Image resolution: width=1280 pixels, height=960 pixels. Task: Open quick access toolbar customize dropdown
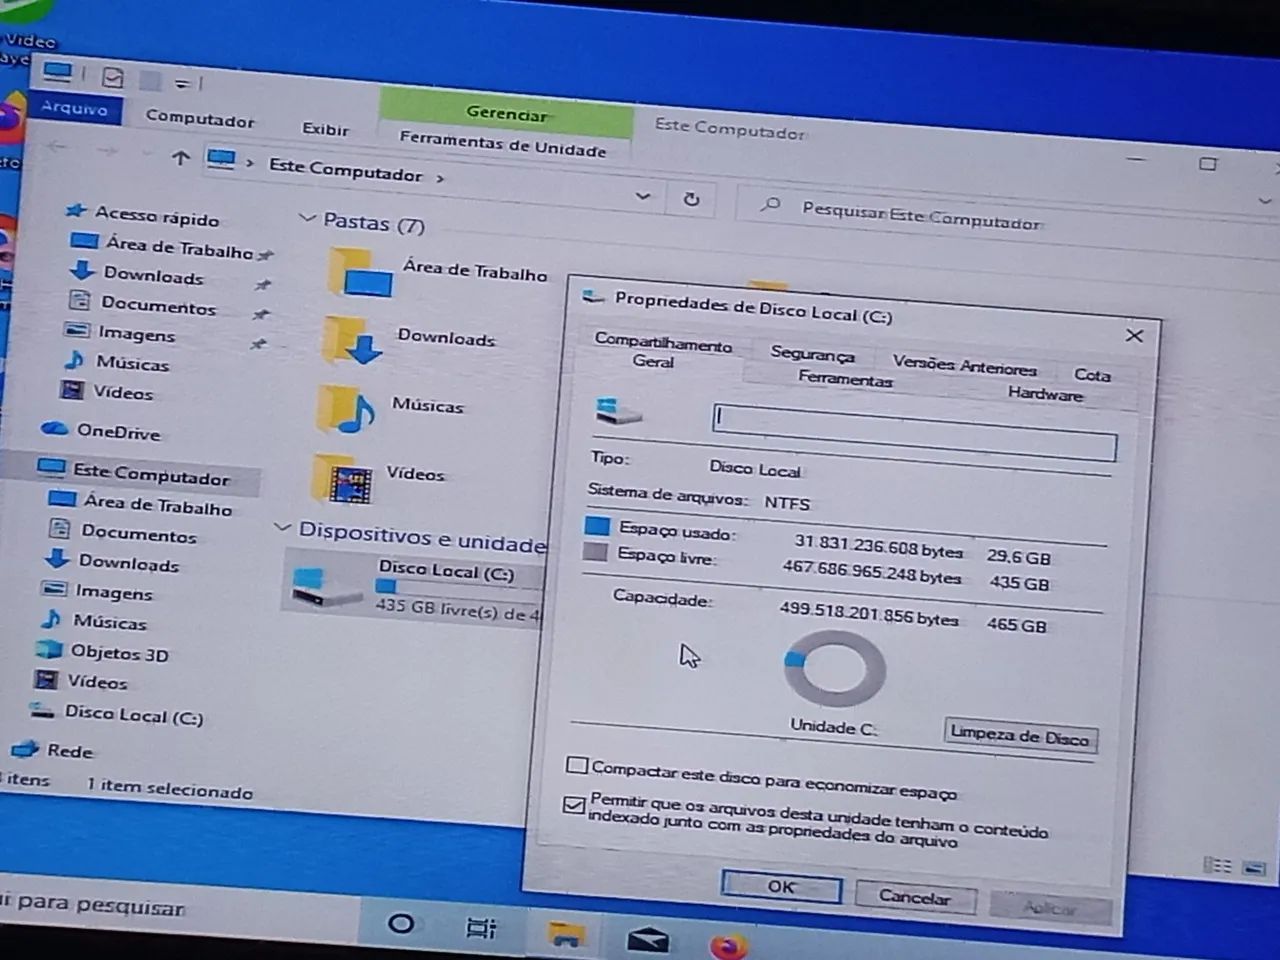coord(181,82)
